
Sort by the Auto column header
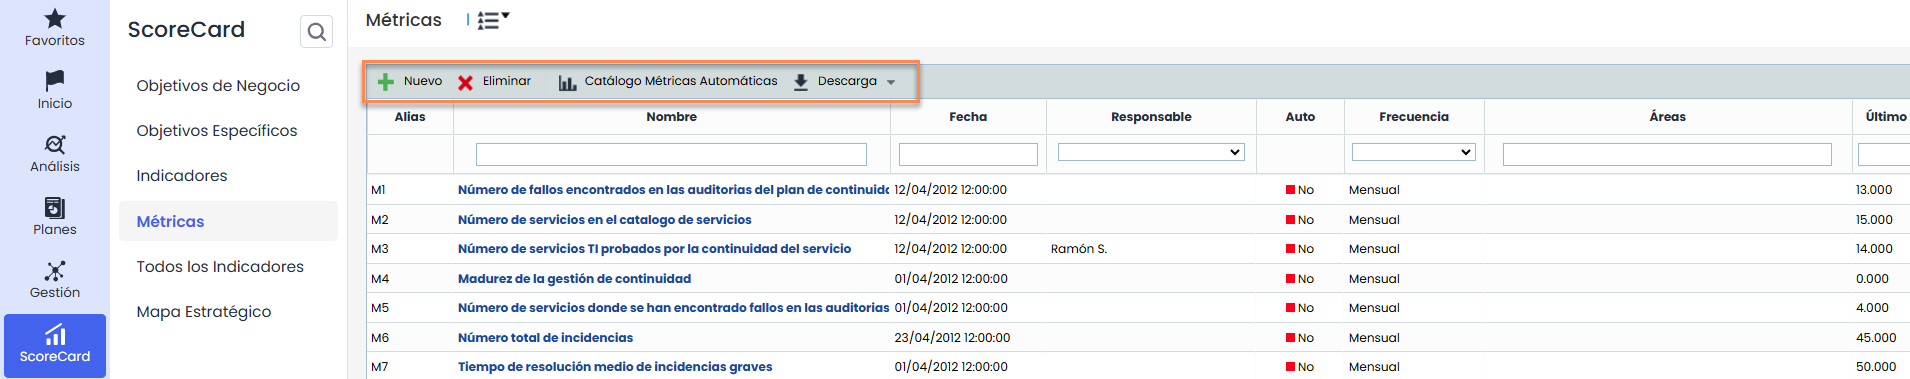pyautogui.click(x=1300, y=117)
